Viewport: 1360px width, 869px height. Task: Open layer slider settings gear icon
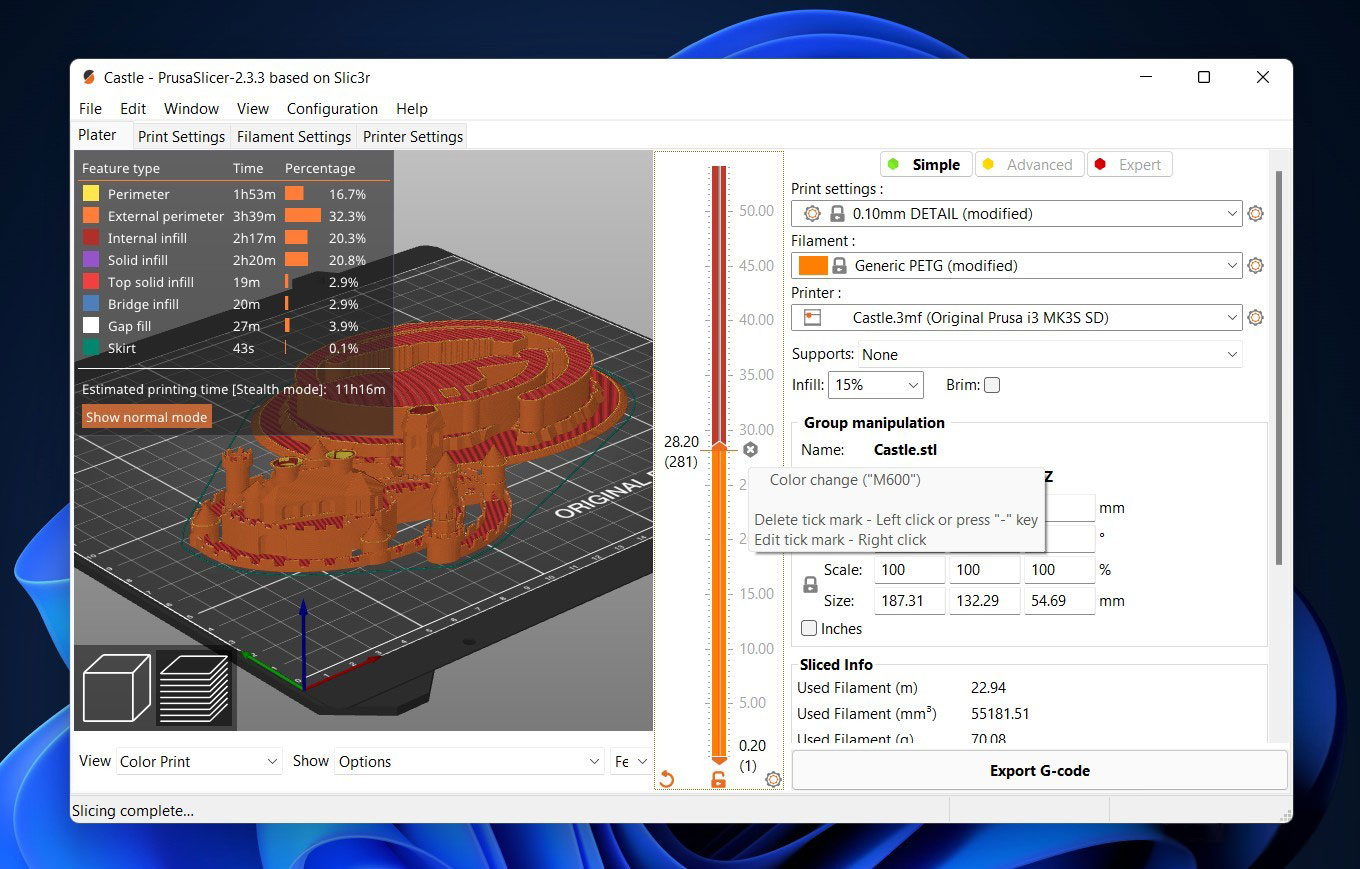coord(773,779)
